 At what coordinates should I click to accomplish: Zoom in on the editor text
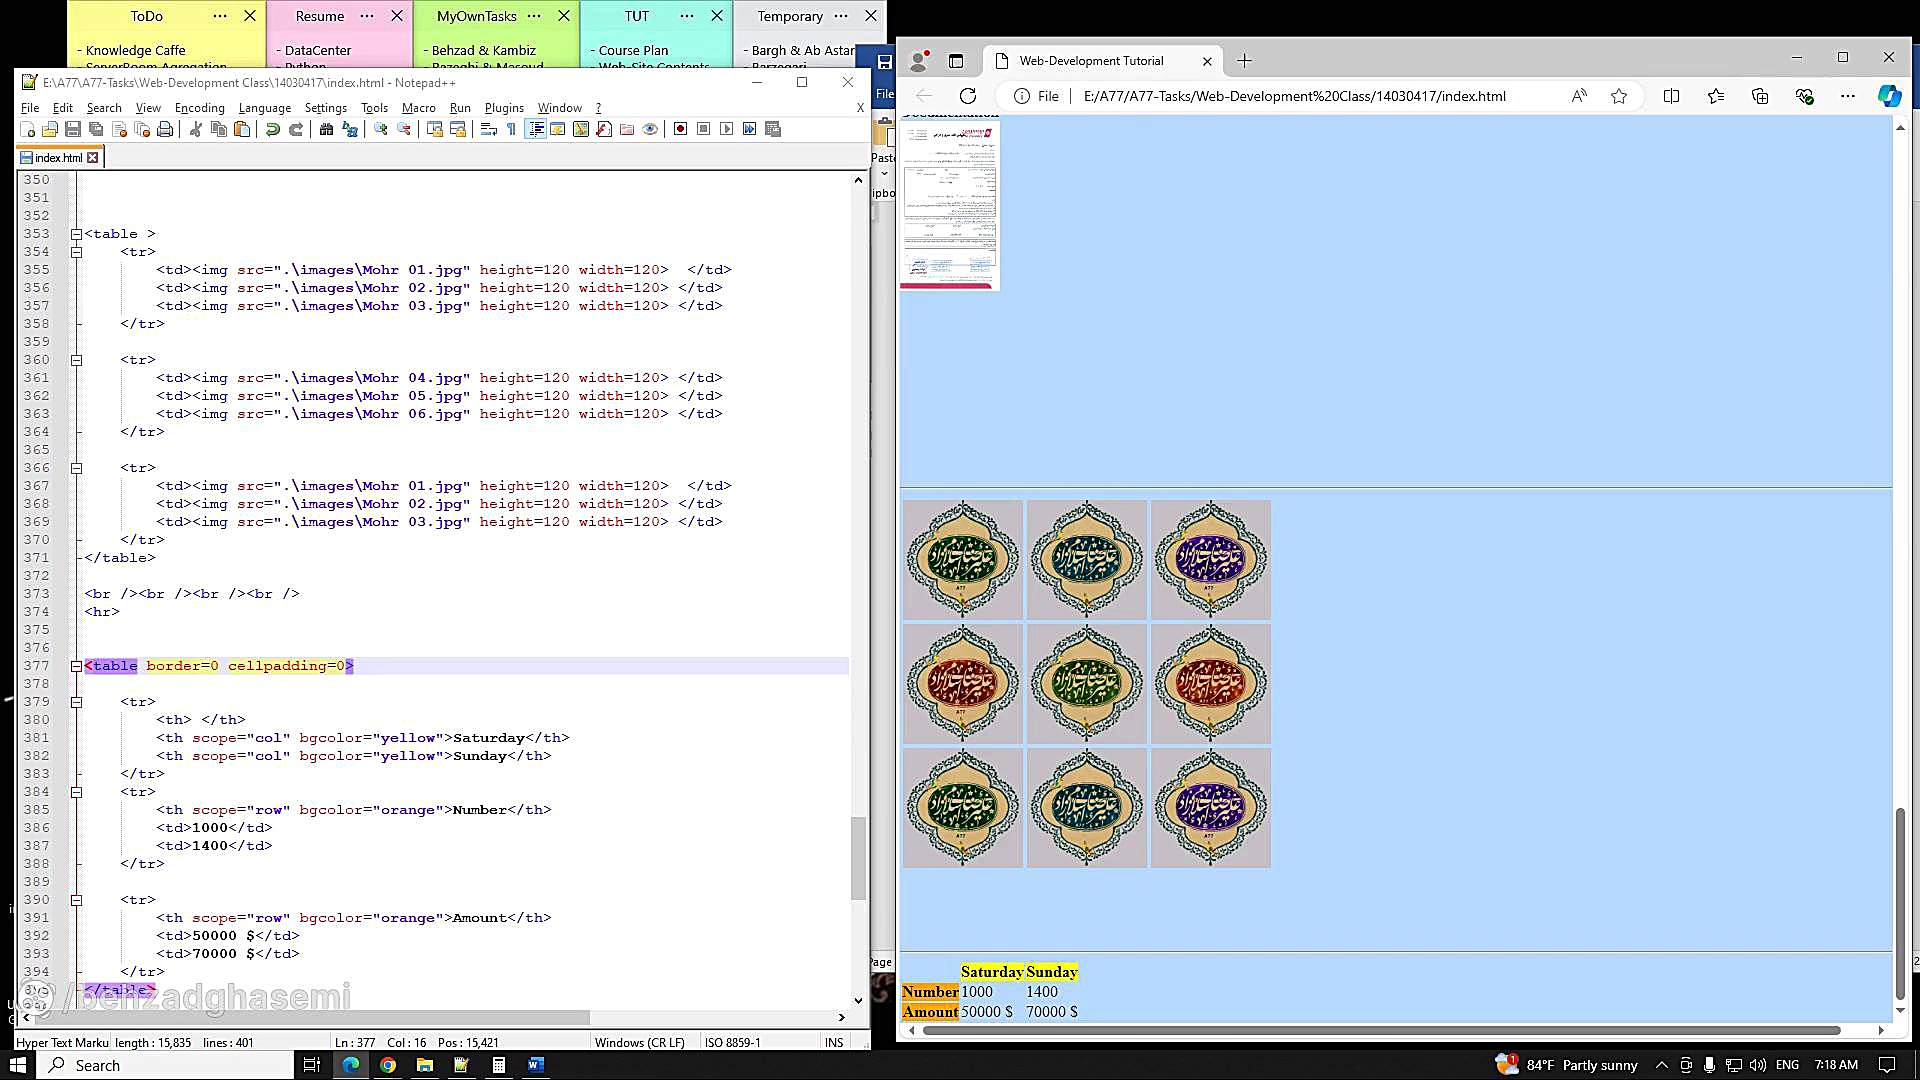[380, 129]
